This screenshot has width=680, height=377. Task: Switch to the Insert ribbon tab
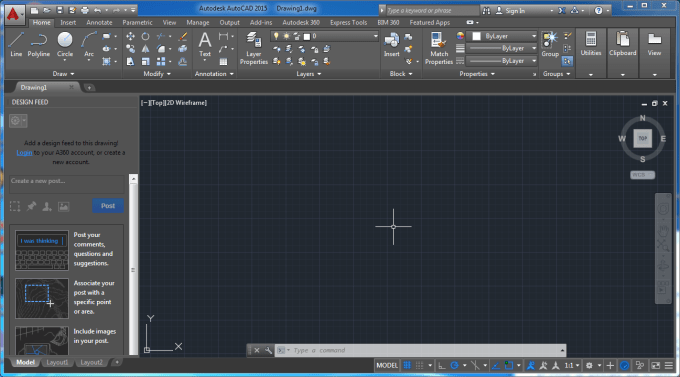(x=68, y=23)
